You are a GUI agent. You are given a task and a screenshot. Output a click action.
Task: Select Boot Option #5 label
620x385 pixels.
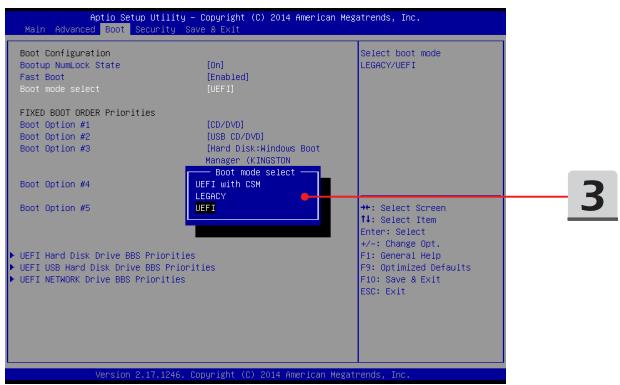pos(55,208)
